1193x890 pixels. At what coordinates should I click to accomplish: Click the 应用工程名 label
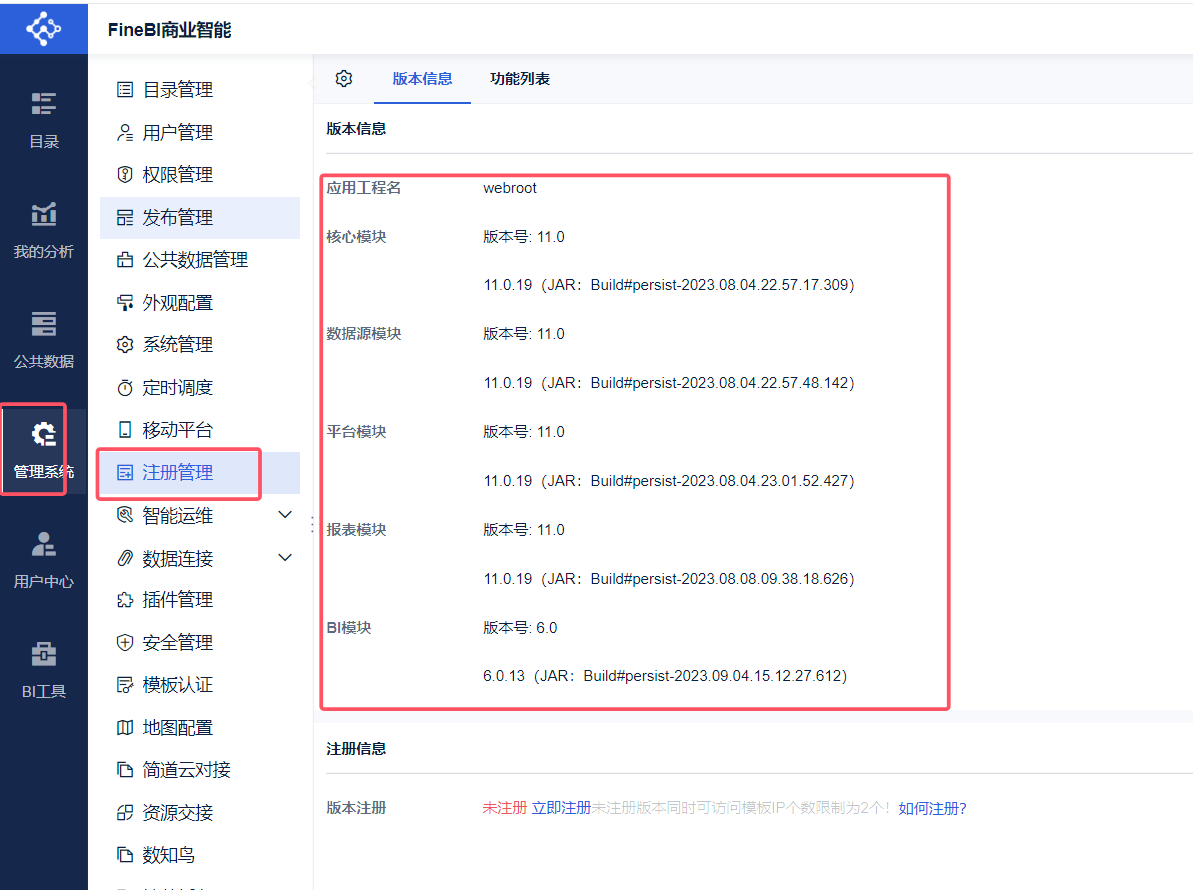click(x=364, y=188)
